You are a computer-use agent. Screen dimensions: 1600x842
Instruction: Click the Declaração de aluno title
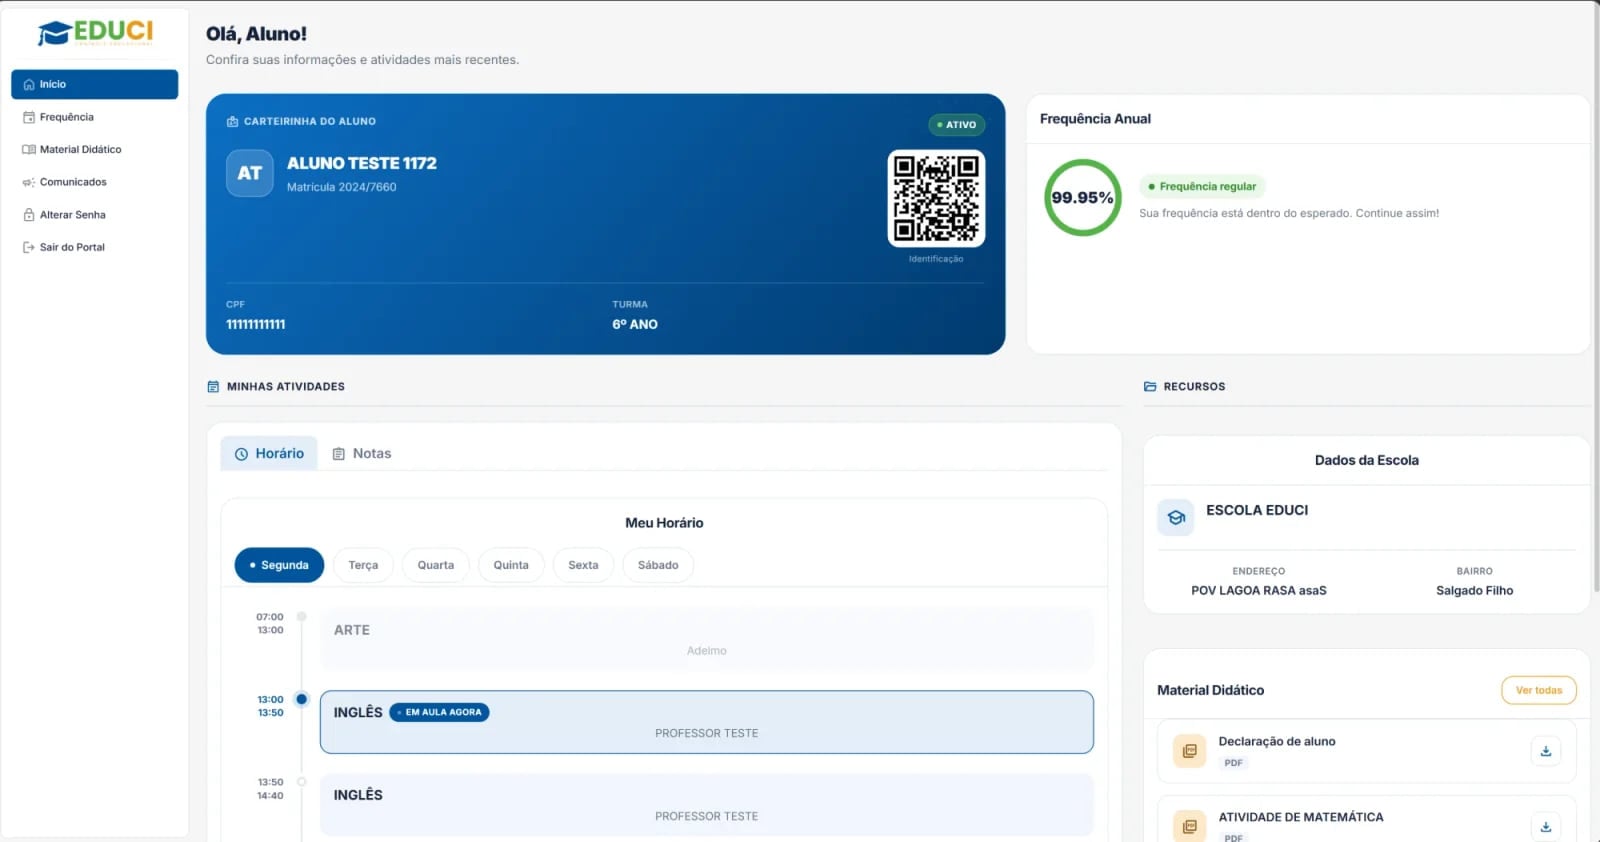(x=1277, y=741)
